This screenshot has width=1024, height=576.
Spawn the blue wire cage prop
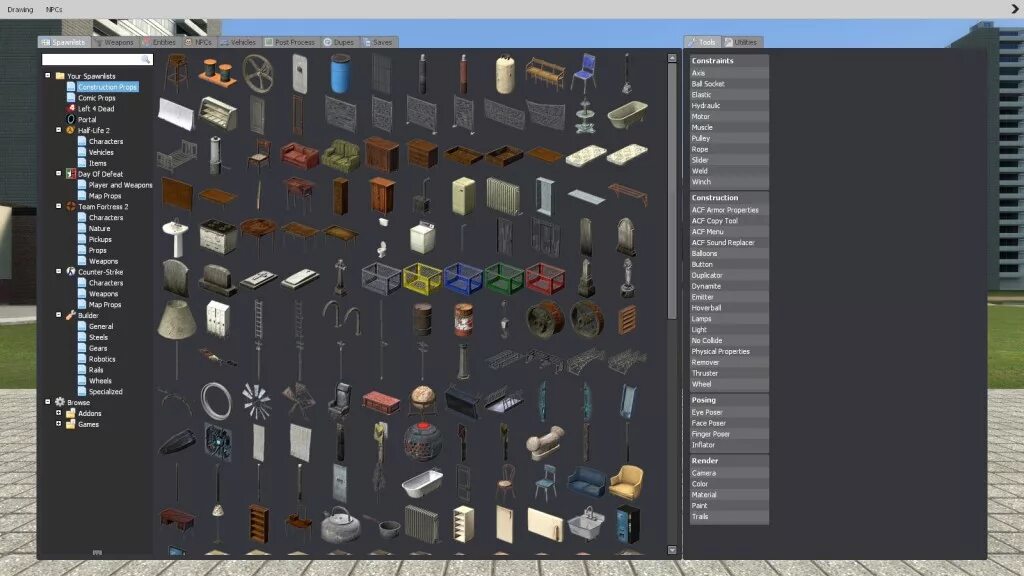click(463, 279)
